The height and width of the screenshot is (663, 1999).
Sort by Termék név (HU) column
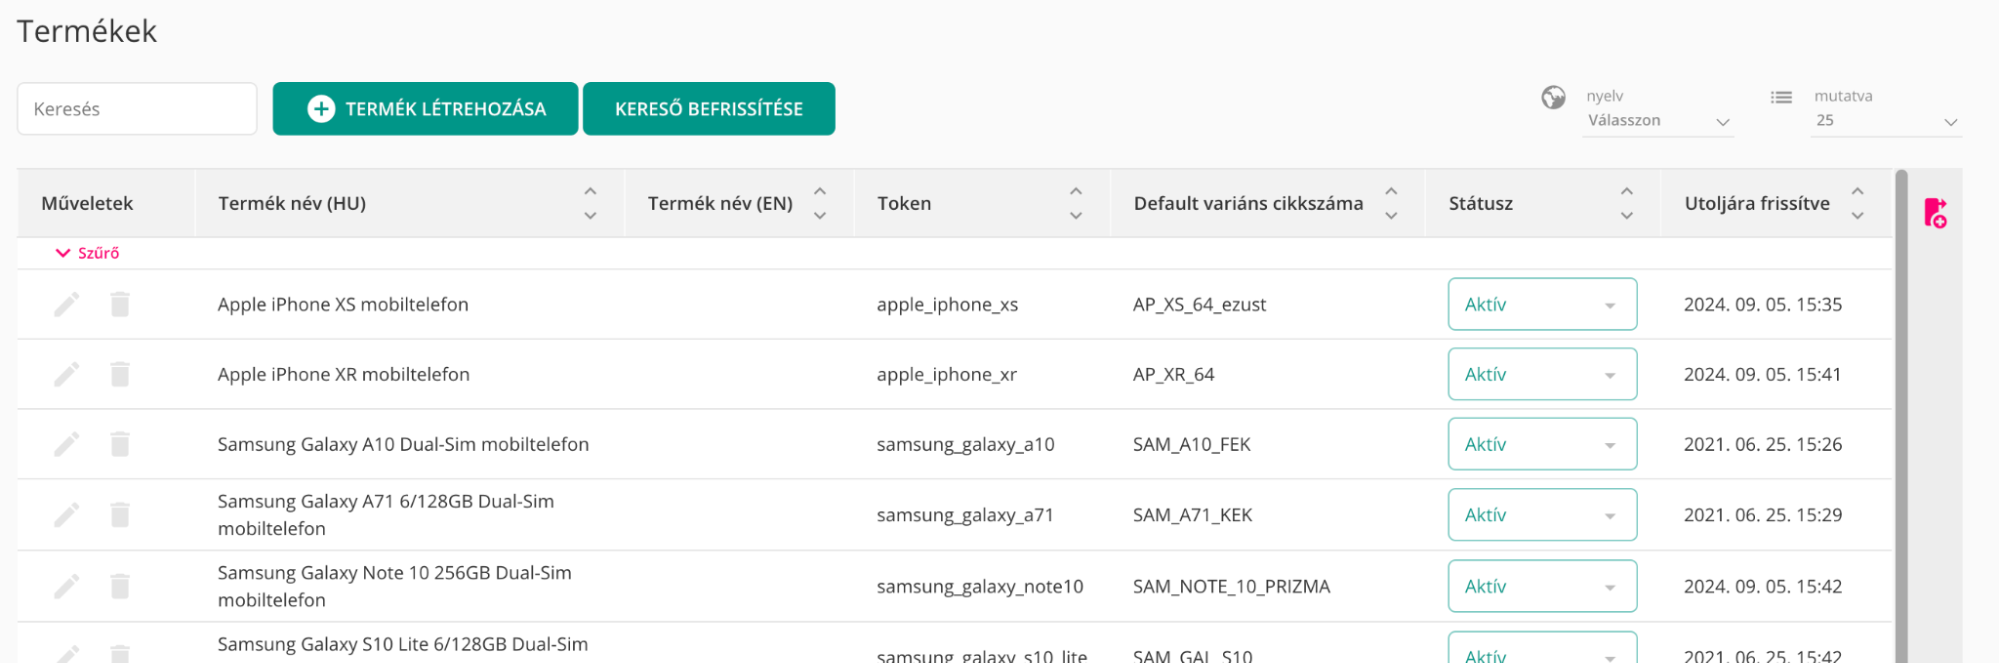590,203
